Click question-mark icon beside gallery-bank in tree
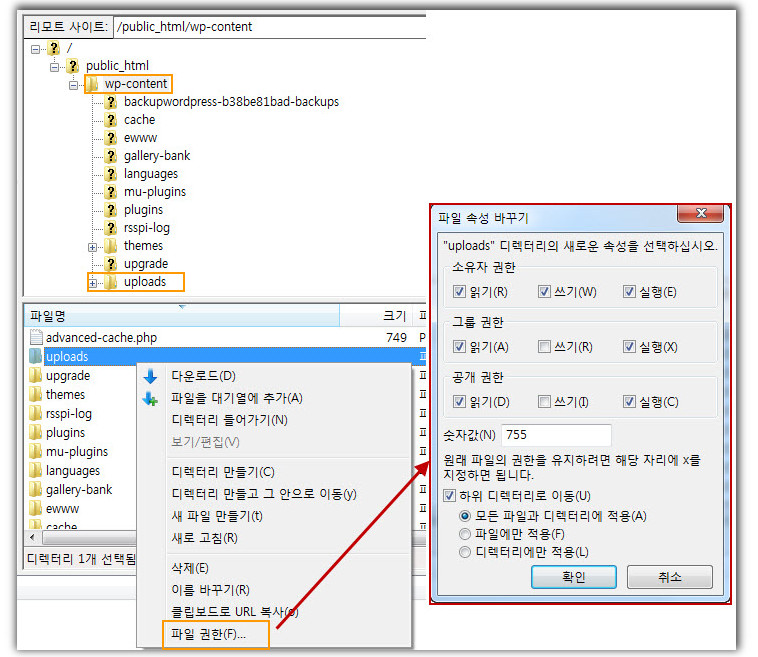Viewport: 758px width, 657px height. point(111,156)
